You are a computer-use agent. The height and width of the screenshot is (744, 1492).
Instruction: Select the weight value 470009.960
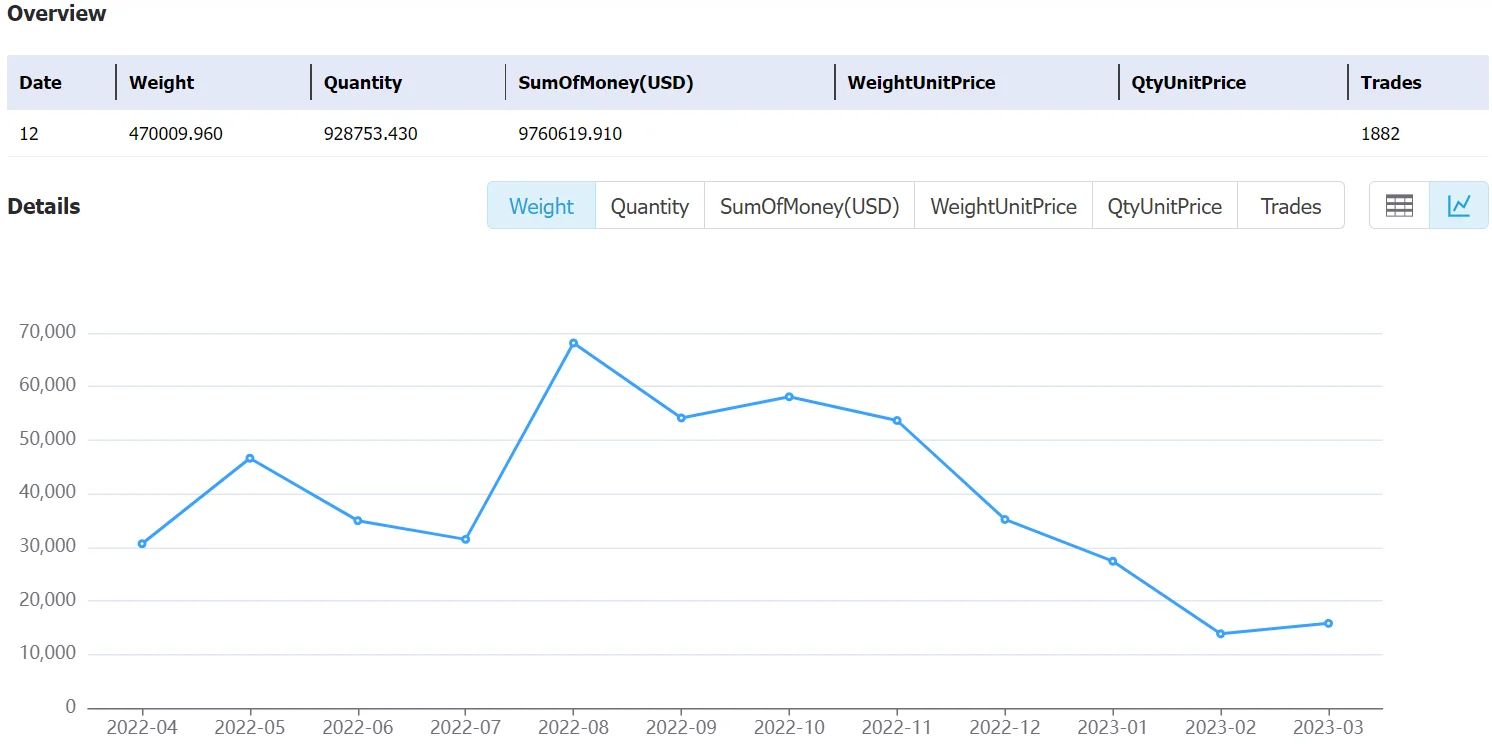point(176,133)
